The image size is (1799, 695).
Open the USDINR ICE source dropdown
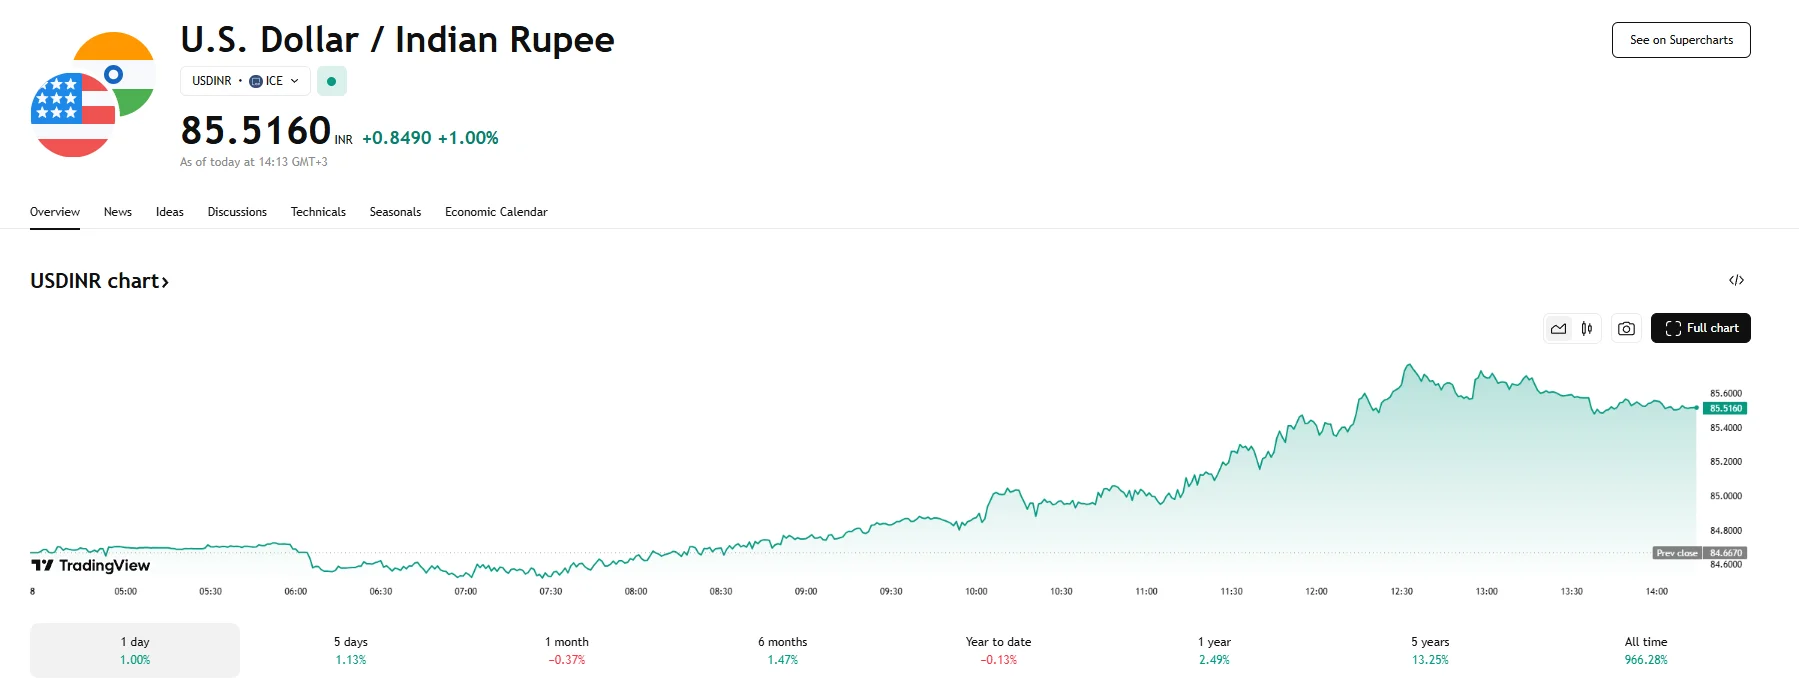click(245, 81)
